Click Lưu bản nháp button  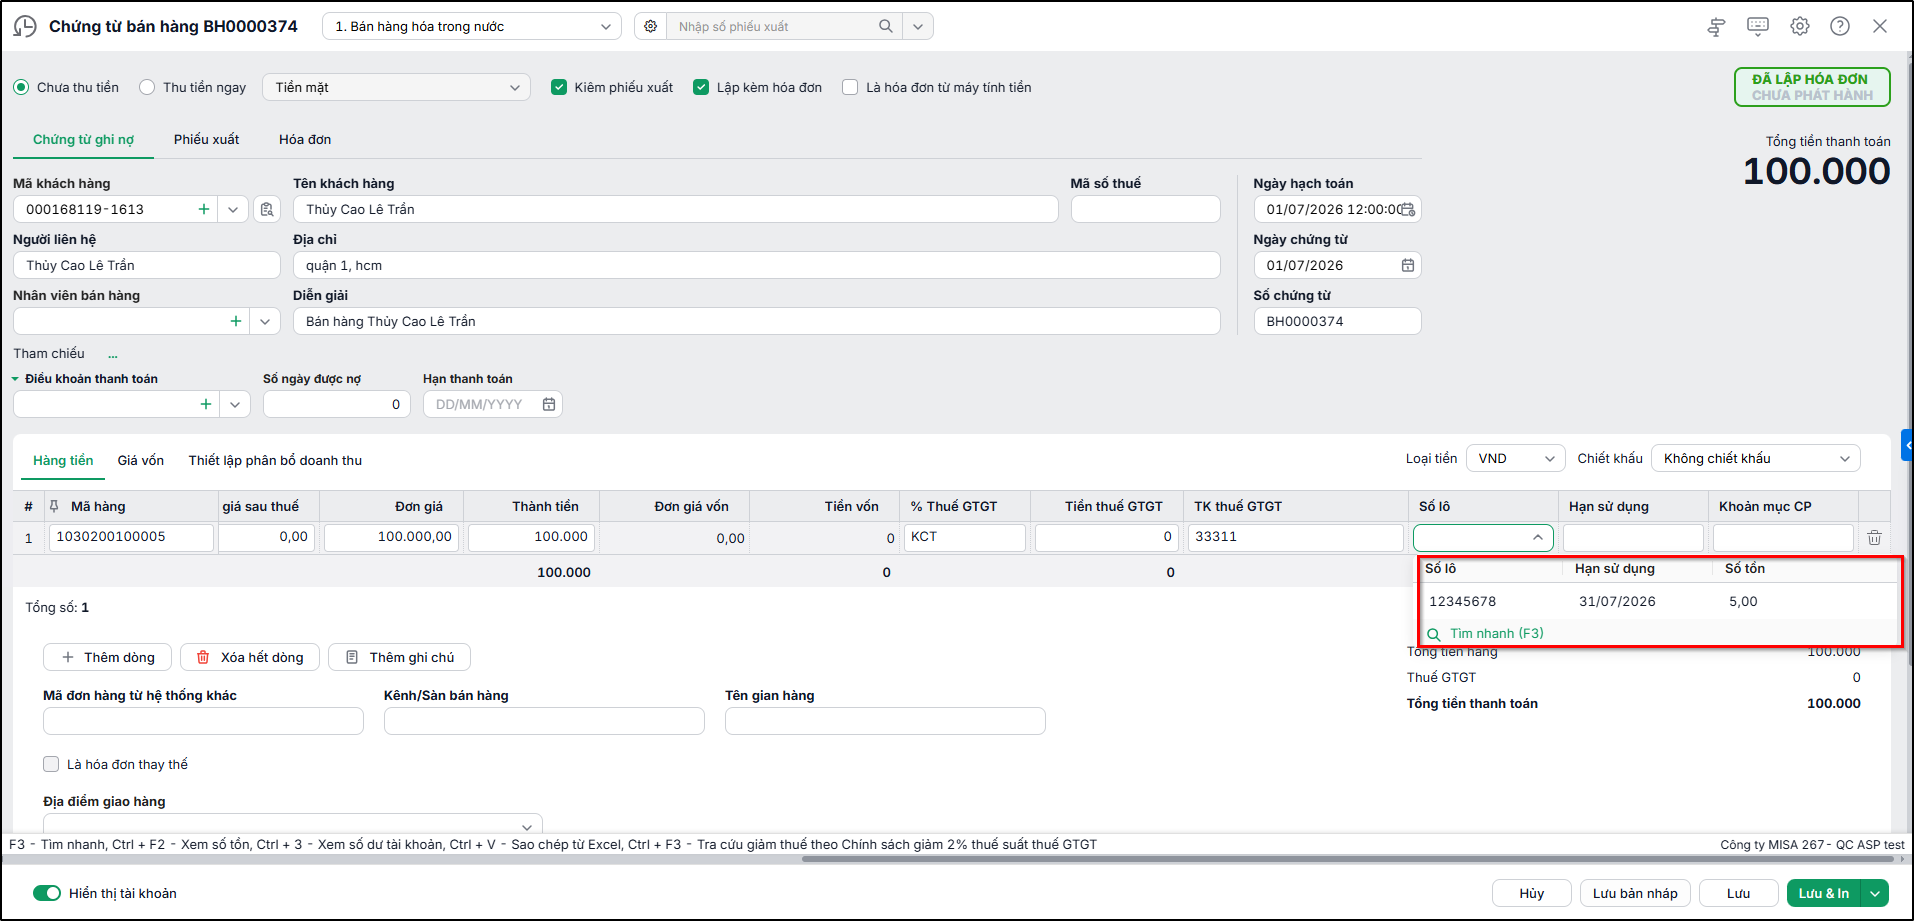1635,893
